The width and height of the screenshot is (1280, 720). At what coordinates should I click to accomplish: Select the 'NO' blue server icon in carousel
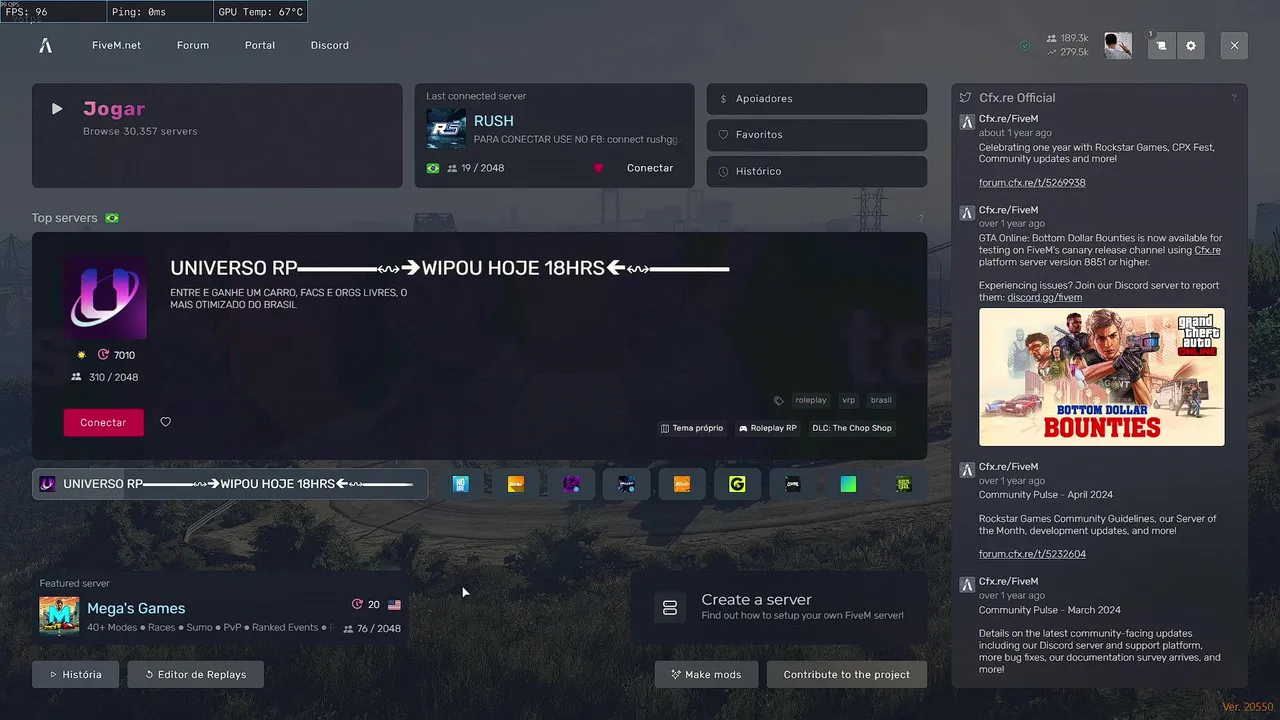tap(460, 484)
